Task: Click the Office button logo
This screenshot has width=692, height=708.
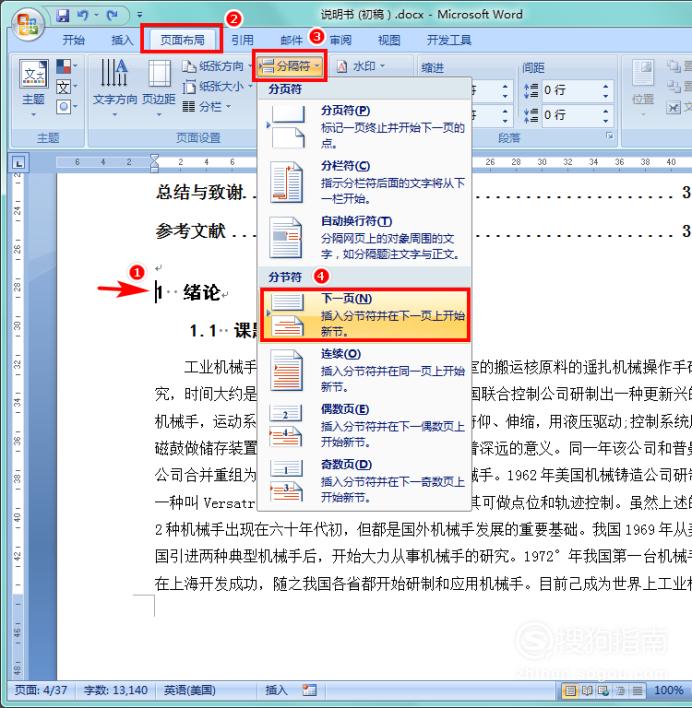Action: (27, 24)
